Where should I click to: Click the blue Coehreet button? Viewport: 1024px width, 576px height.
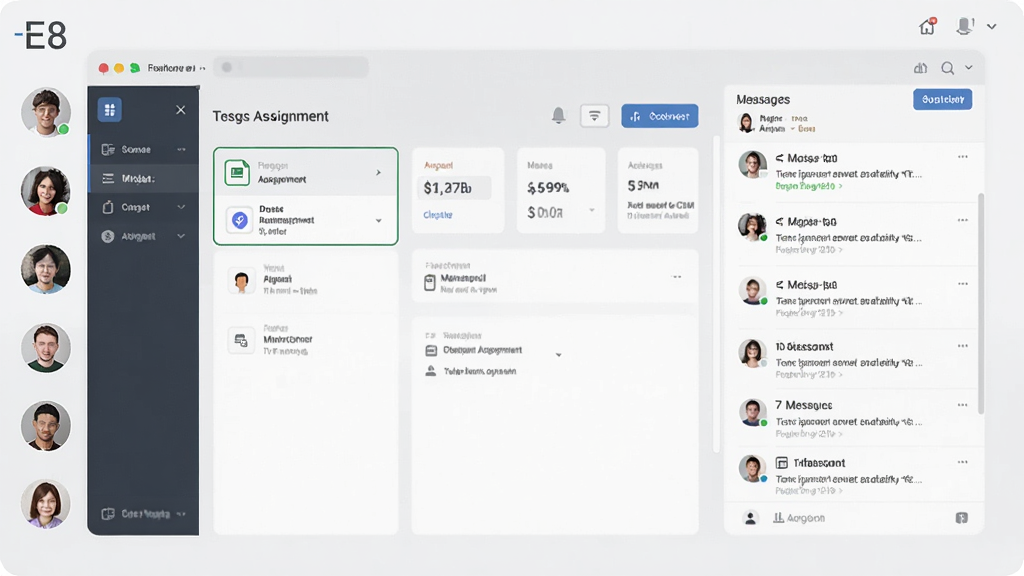pyautogui.click(x=660, y=116)
